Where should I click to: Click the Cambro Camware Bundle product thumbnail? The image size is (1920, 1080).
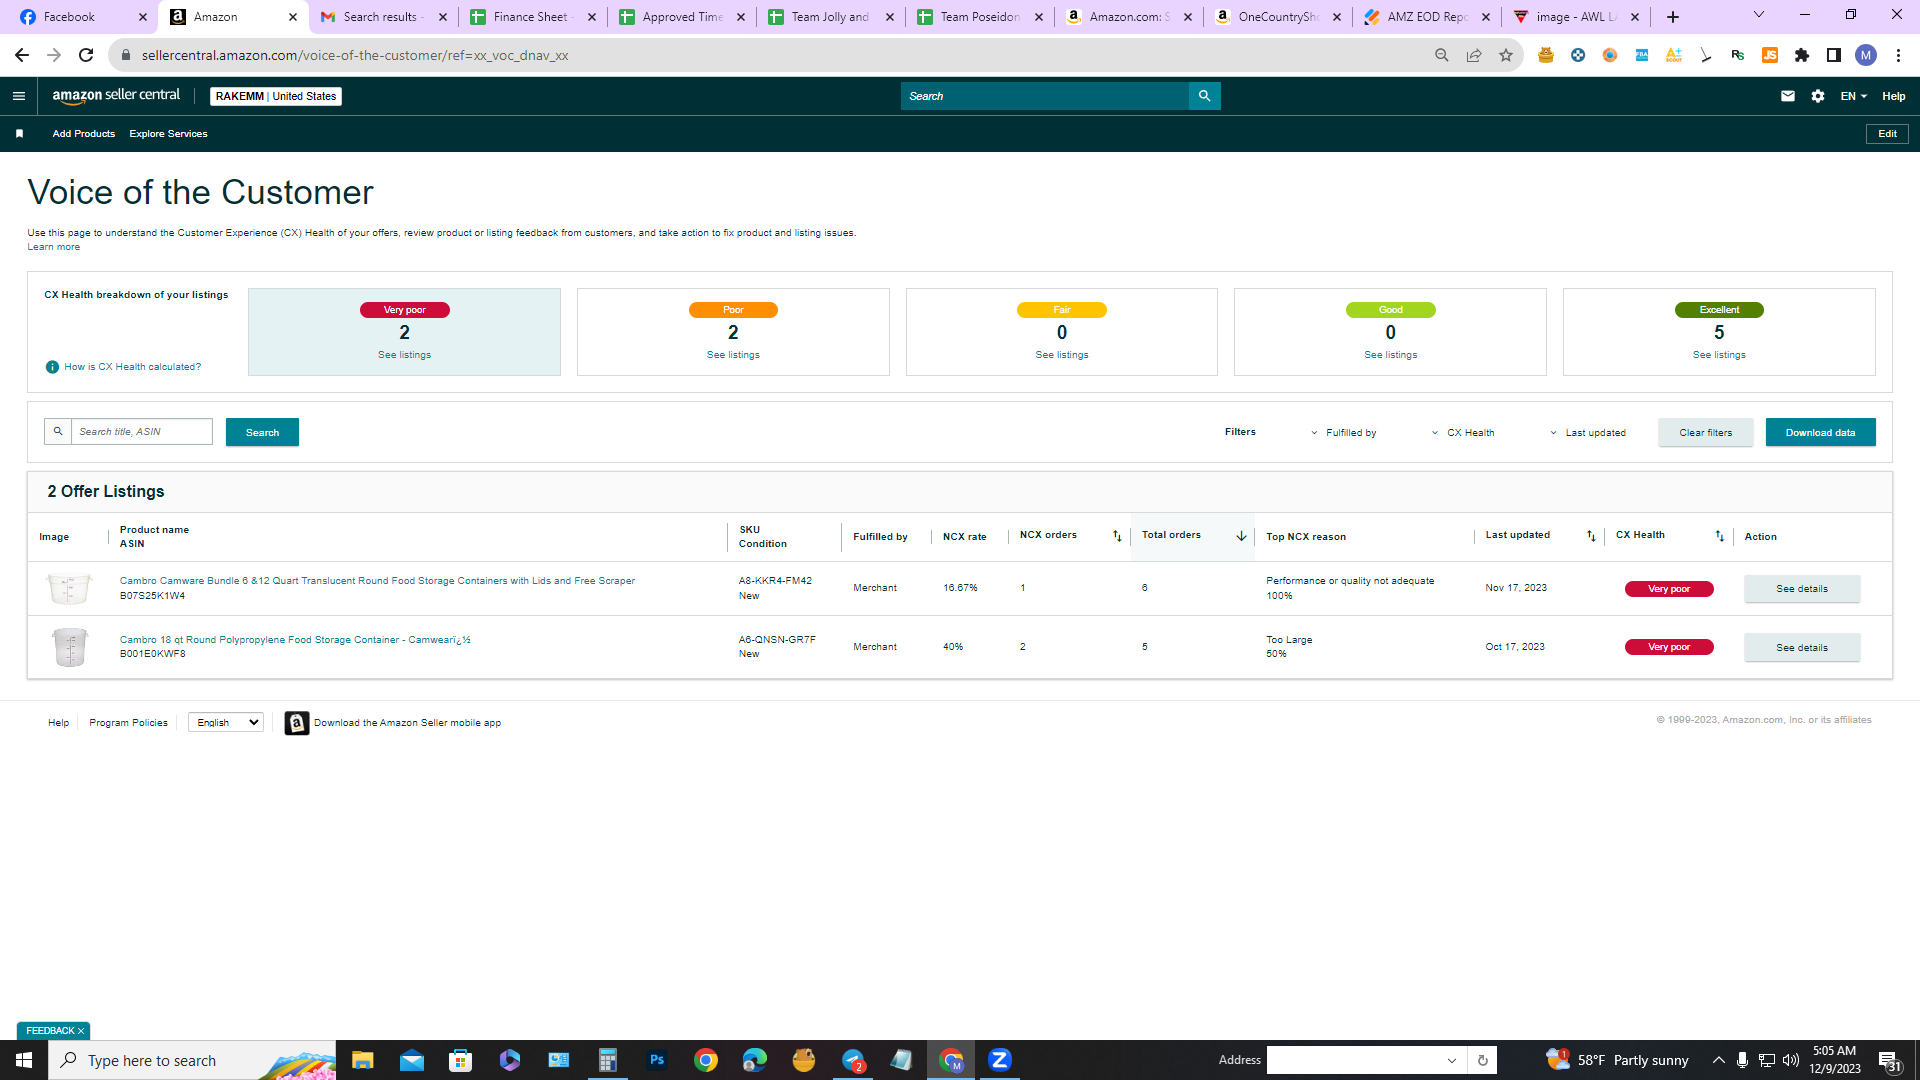(x=69, y=588)
